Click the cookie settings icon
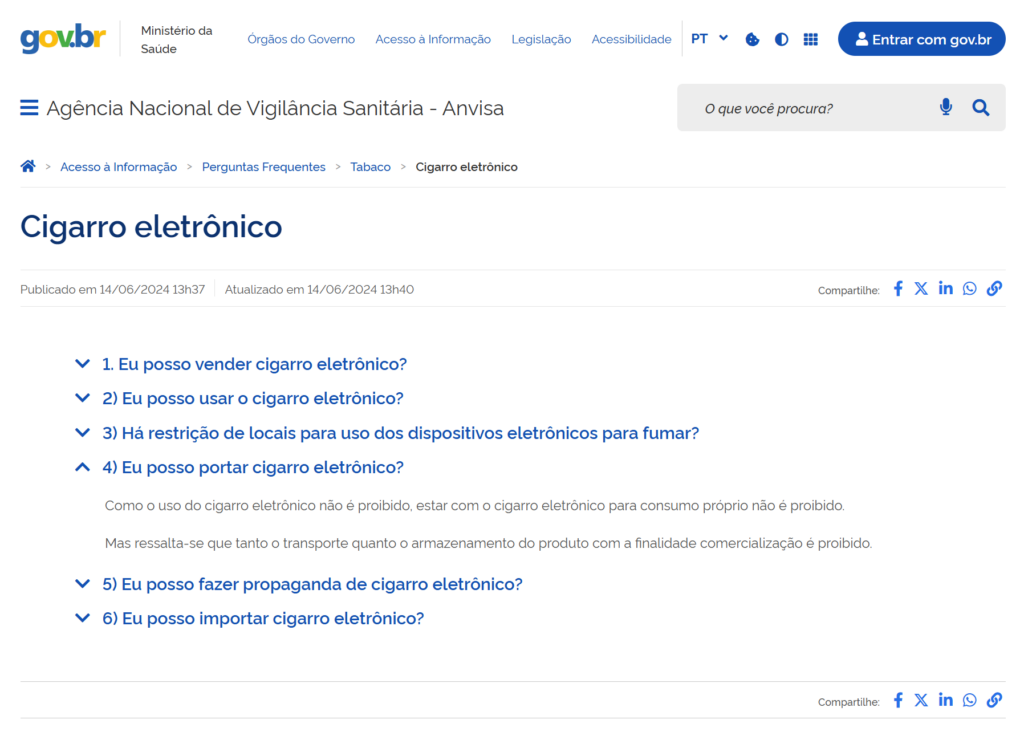1024x744 pixels. click(752, 39)
